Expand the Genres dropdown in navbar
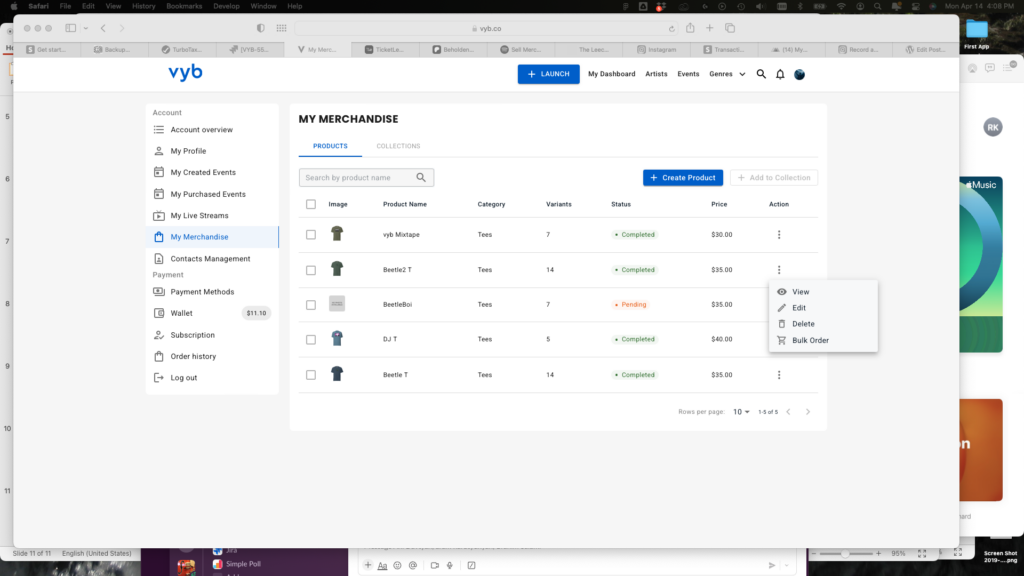This screenshot has height=576, width=1024. coord(727,74)
